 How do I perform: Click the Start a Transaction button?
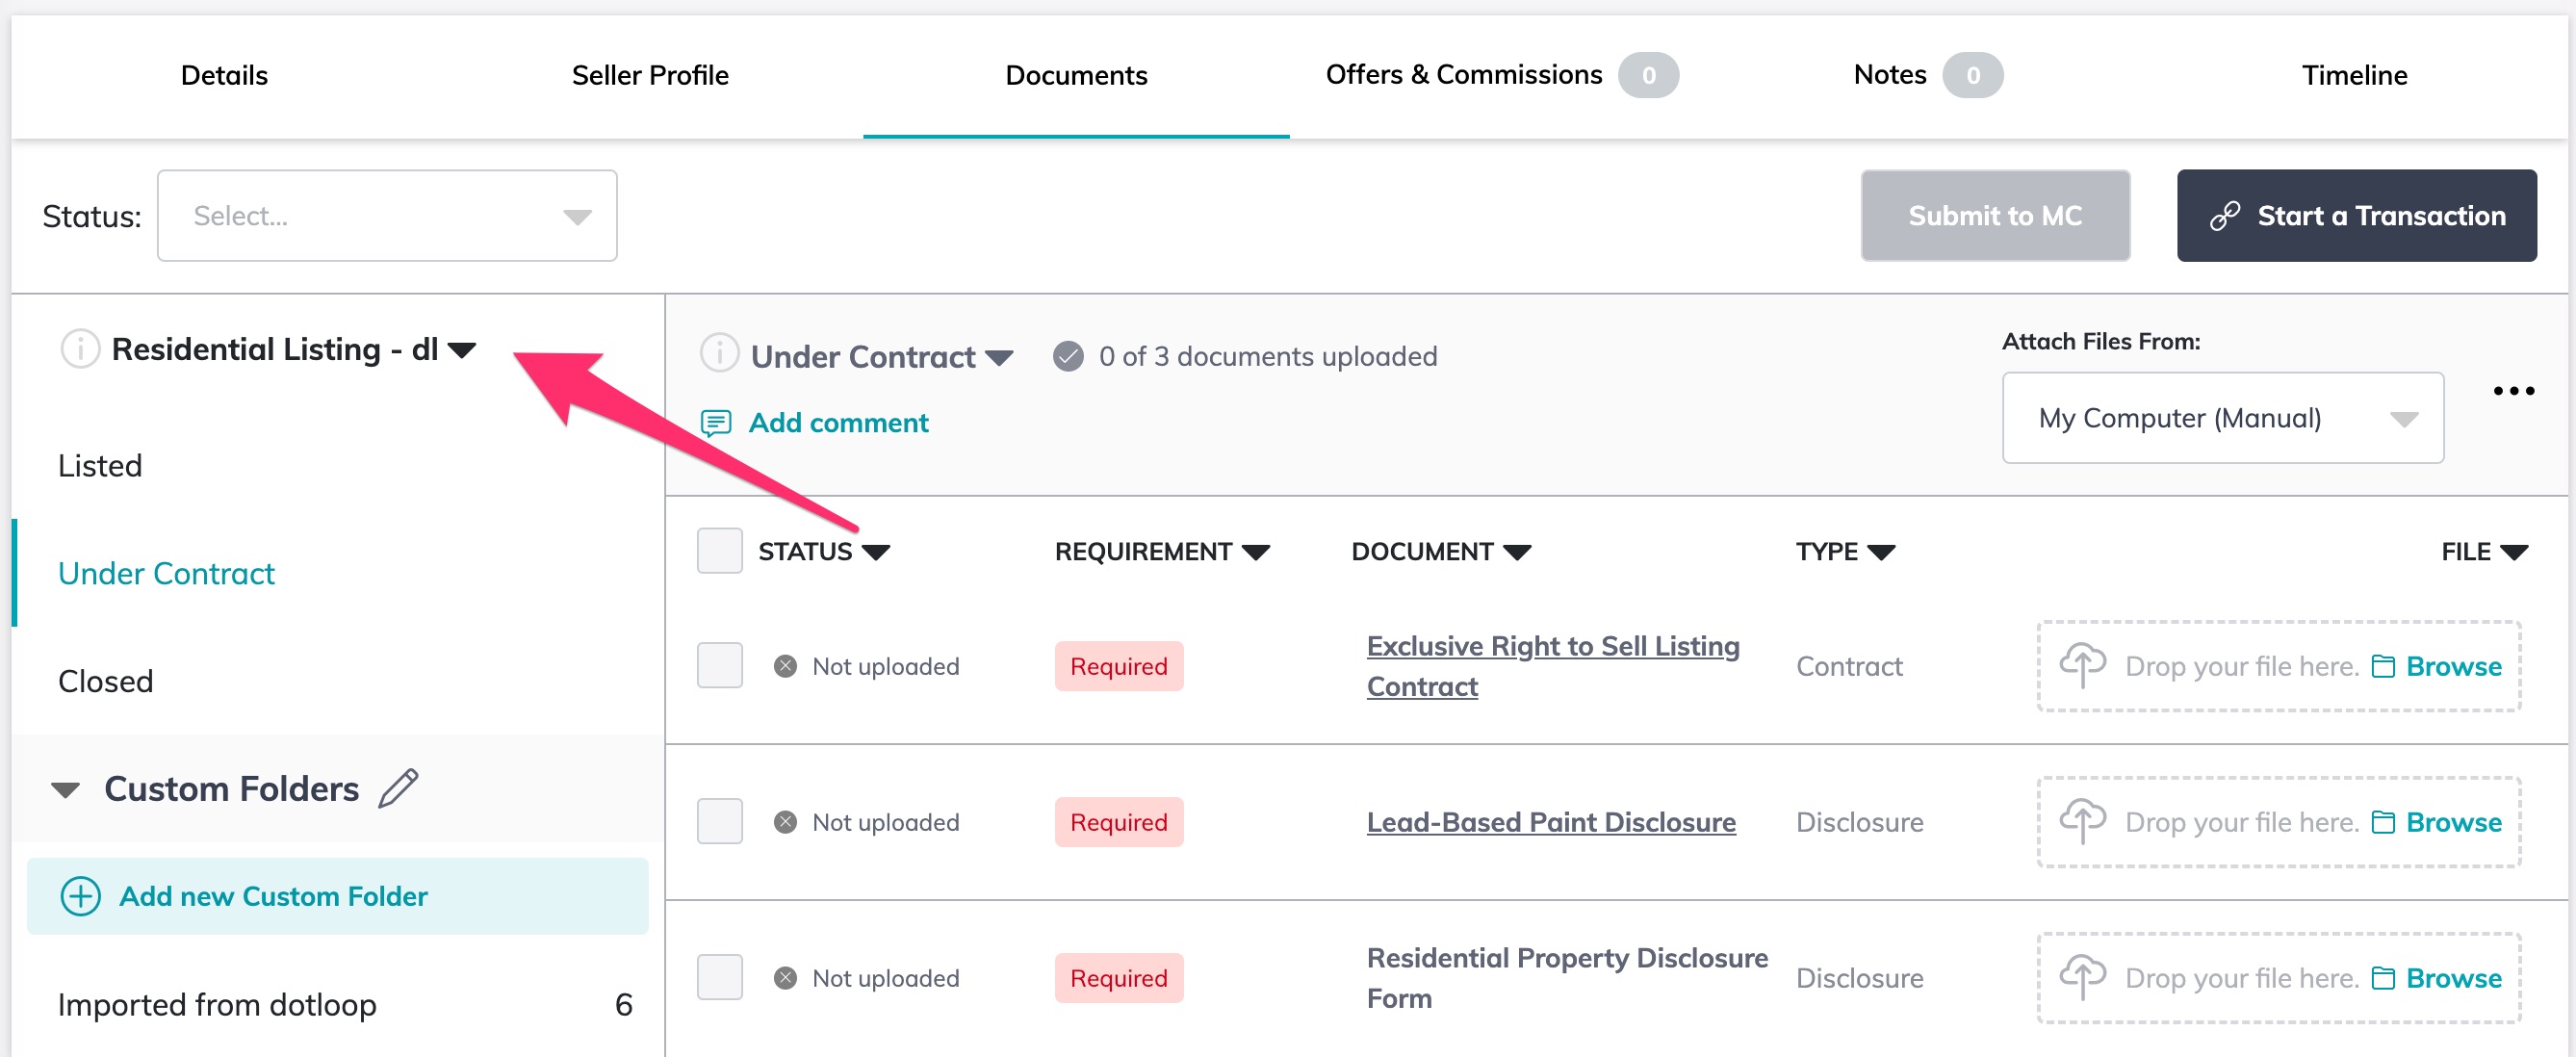2357,215
